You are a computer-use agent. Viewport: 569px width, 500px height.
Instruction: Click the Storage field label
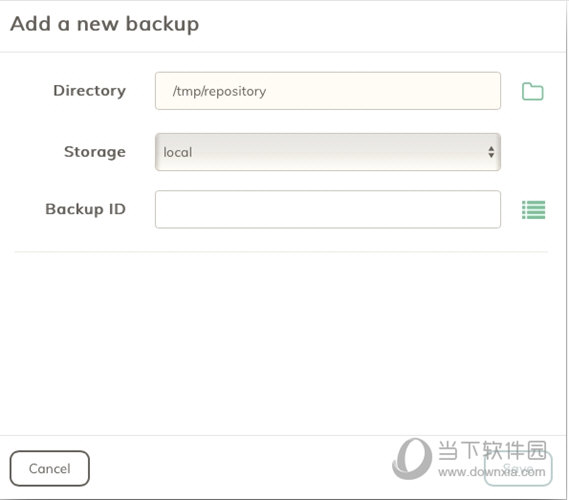pyautogui.click(x=95, y=152)
